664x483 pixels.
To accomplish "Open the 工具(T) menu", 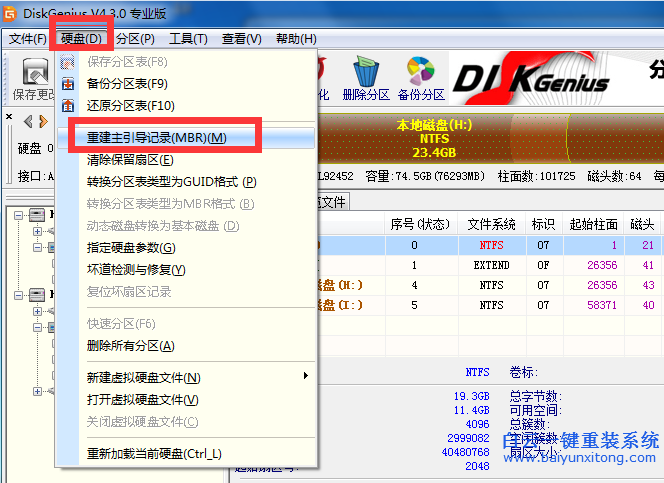I will (188, 39).
